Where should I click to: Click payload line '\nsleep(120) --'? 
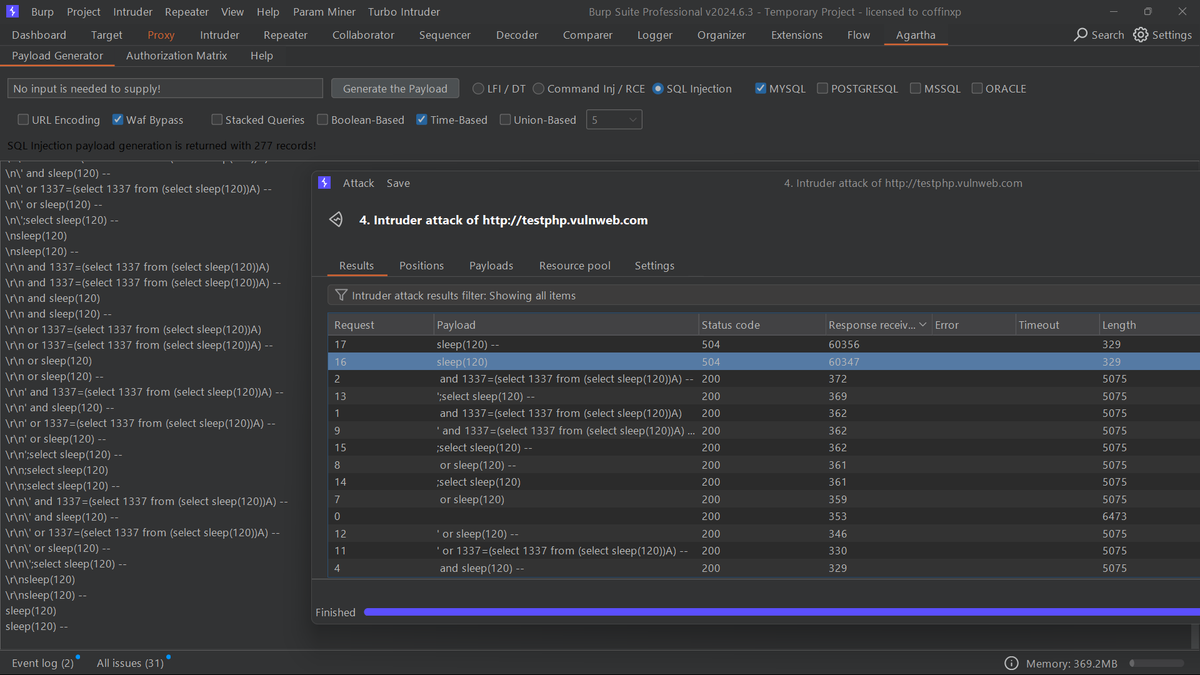(x=42, y=251)
